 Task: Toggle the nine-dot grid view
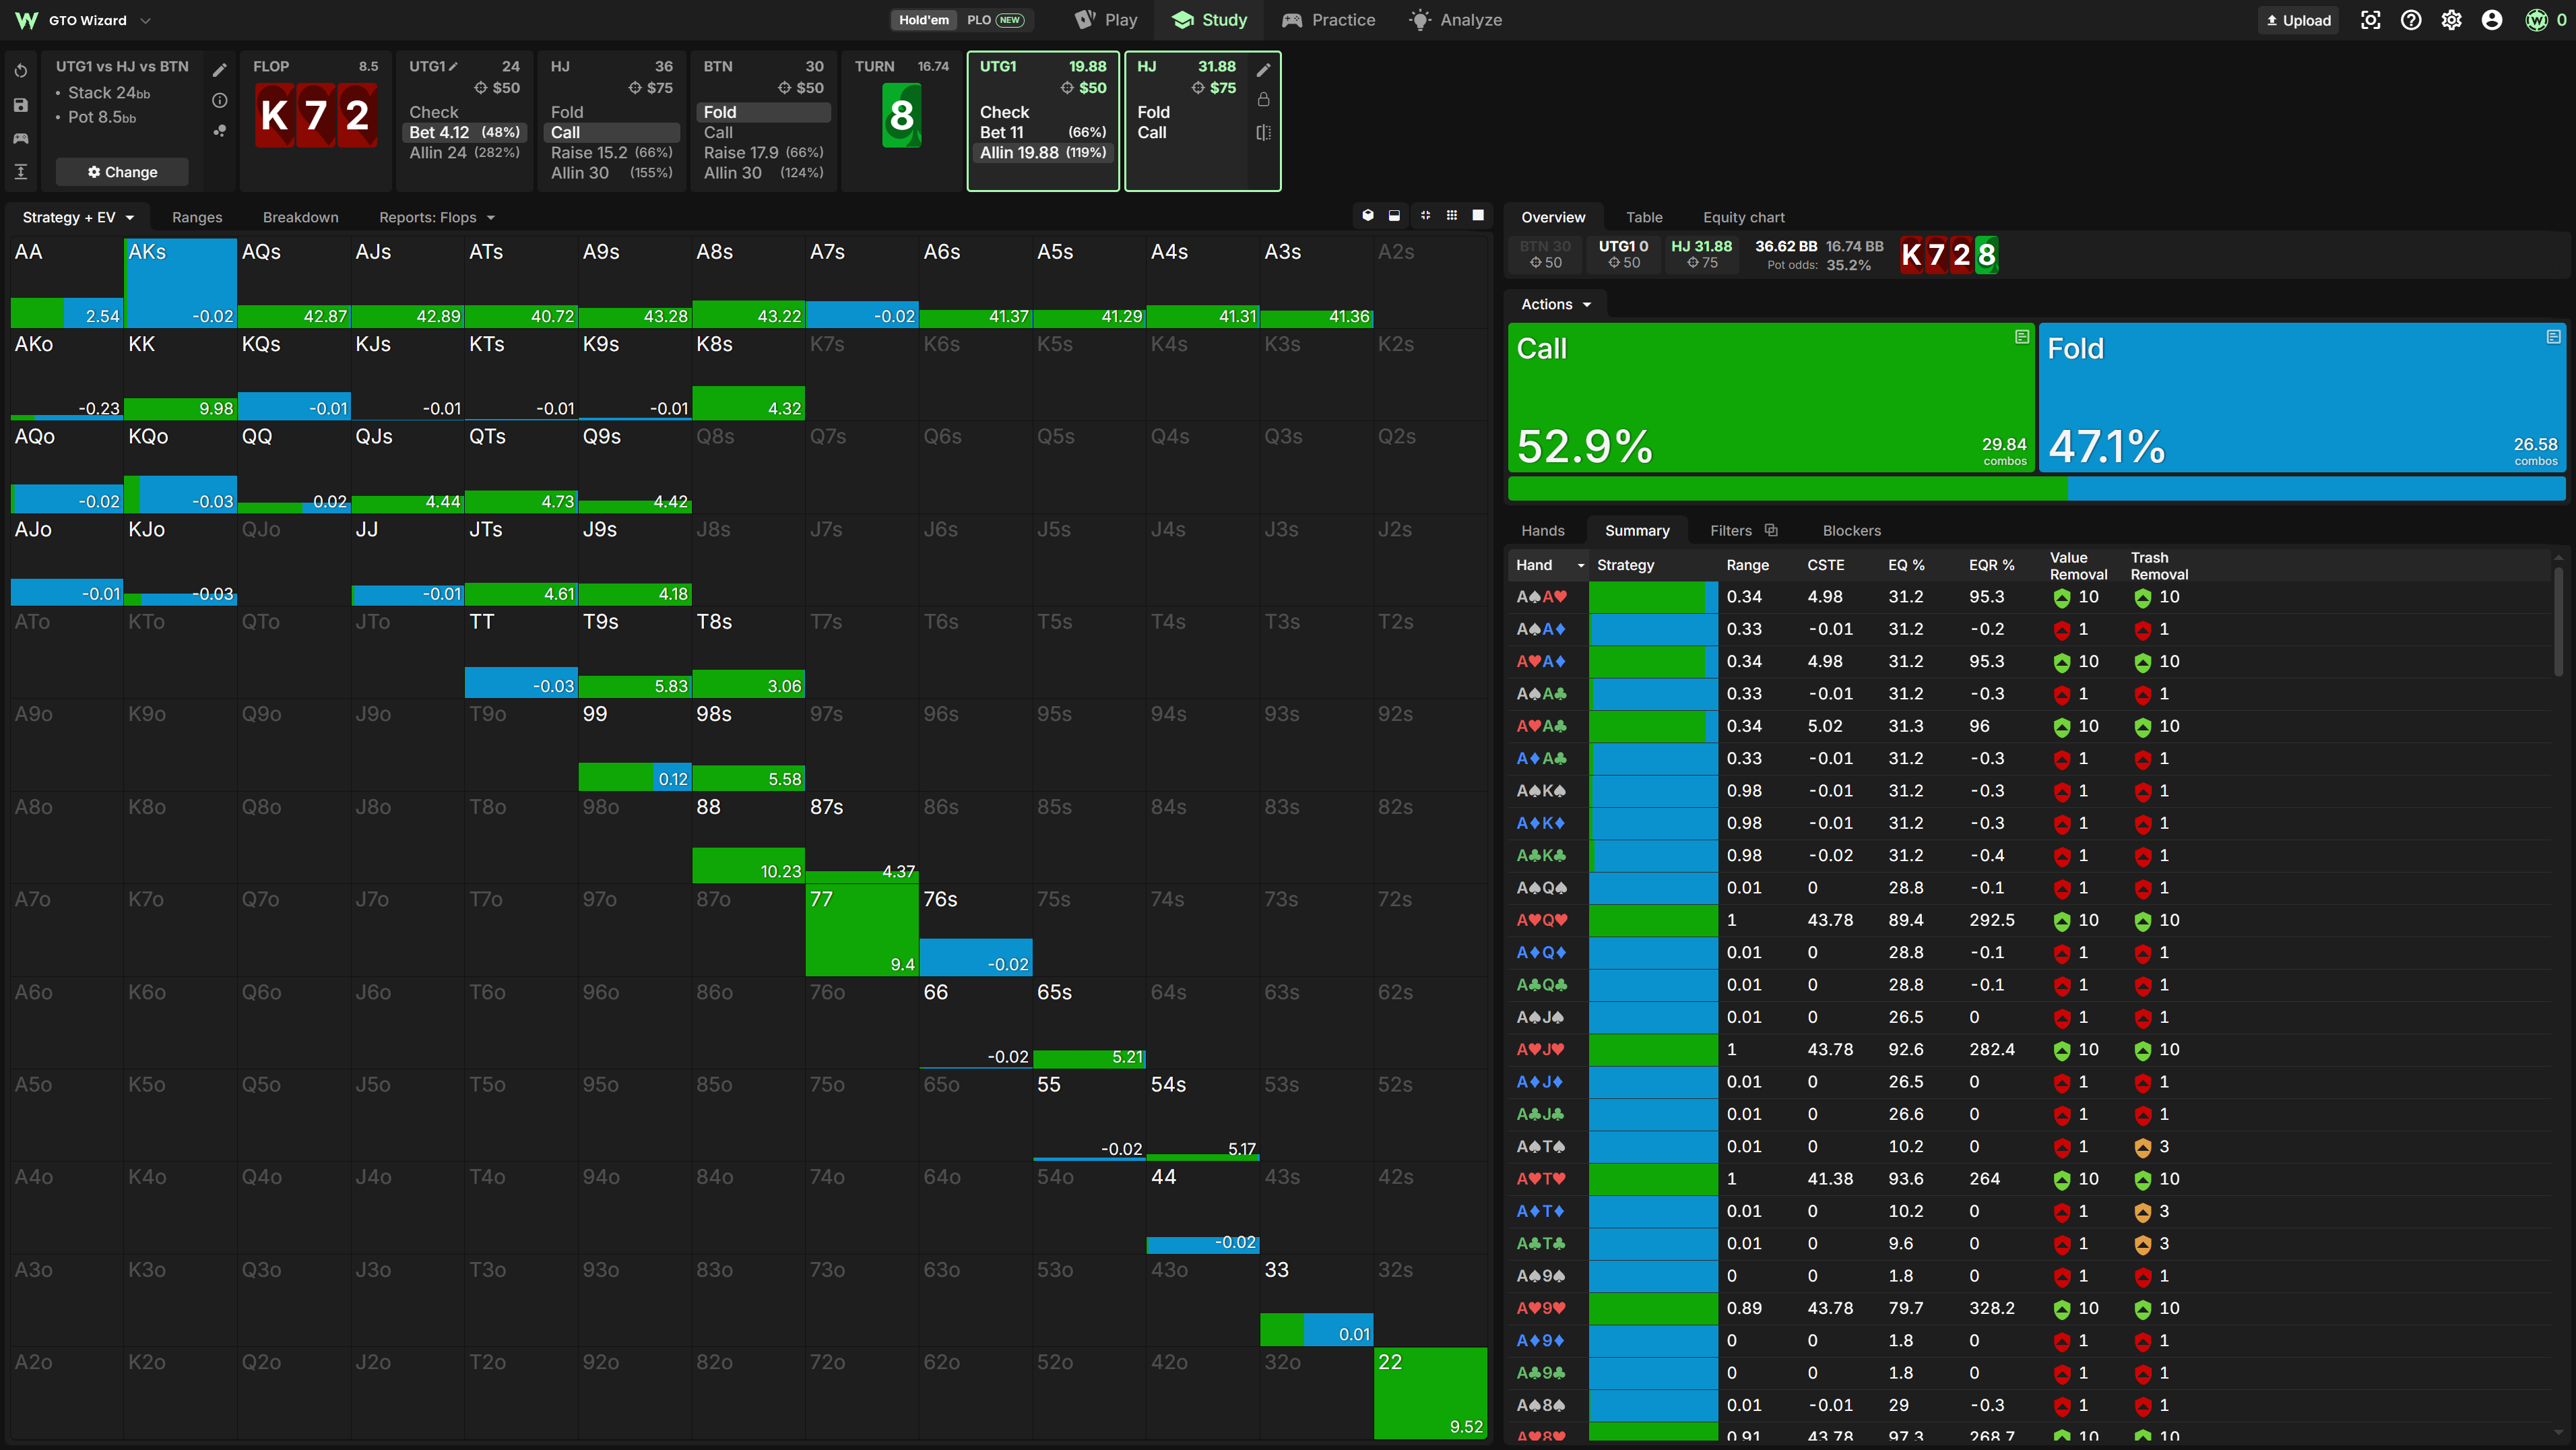pyautogui.click(x=1452, y=215)
